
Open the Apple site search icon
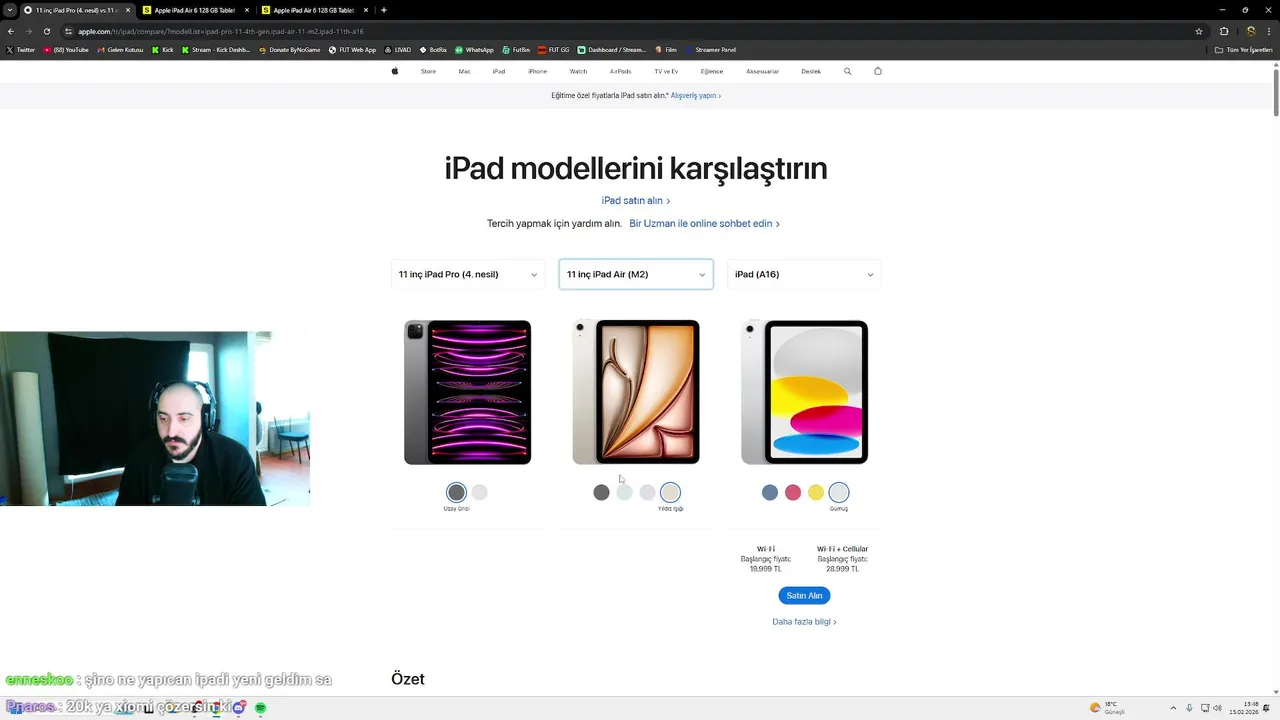[847, 71]
